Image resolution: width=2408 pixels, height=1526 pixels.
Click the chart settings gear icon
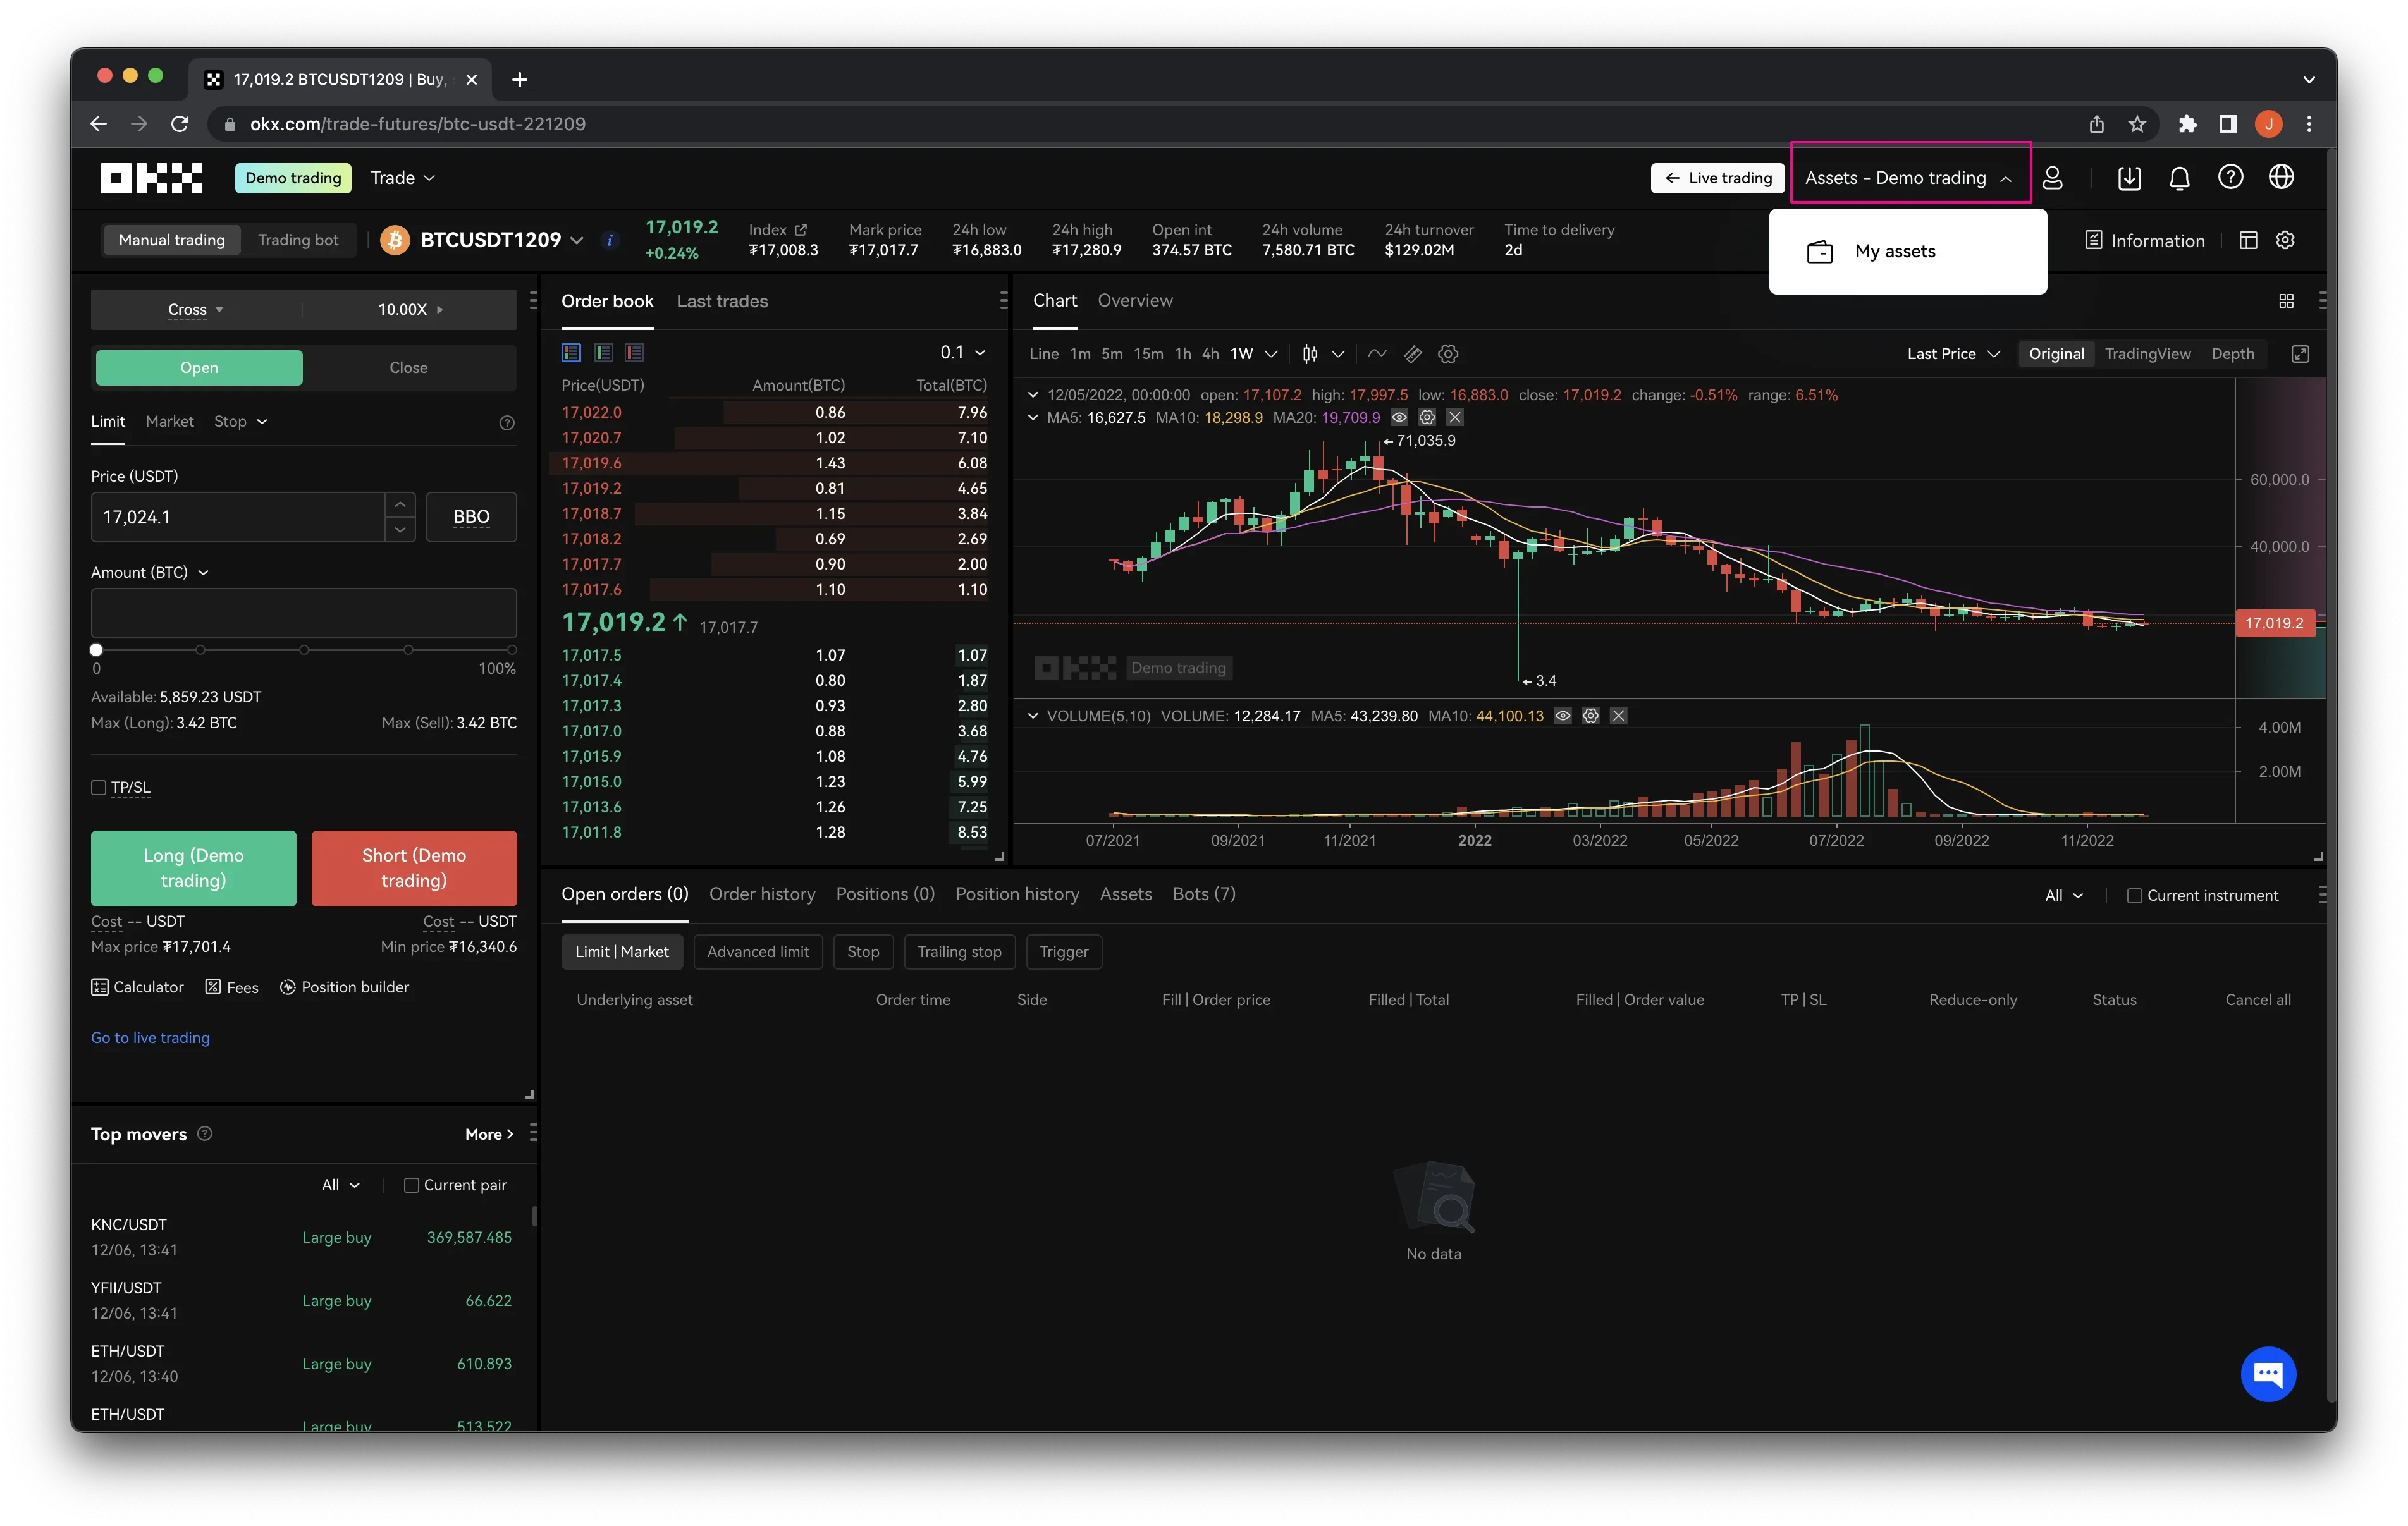click(1448, 353)
